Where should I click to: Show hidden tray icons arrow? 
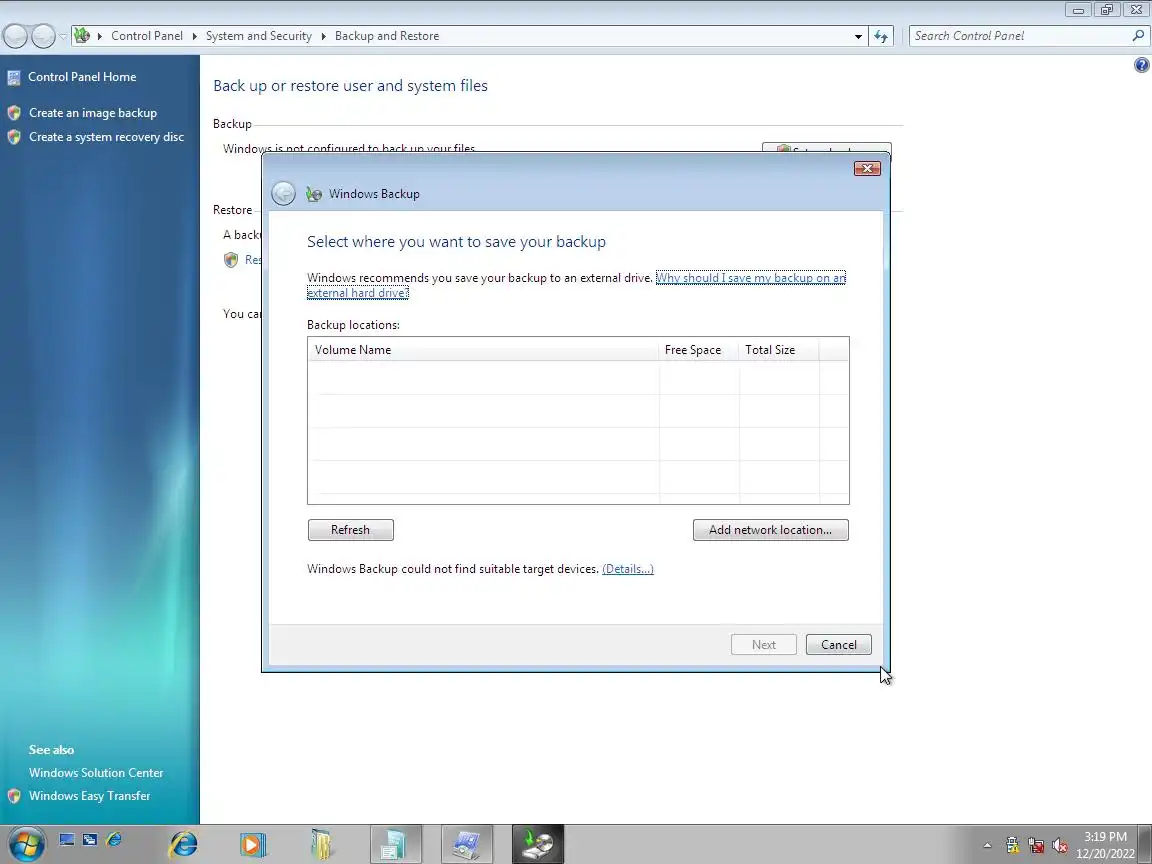987,846
